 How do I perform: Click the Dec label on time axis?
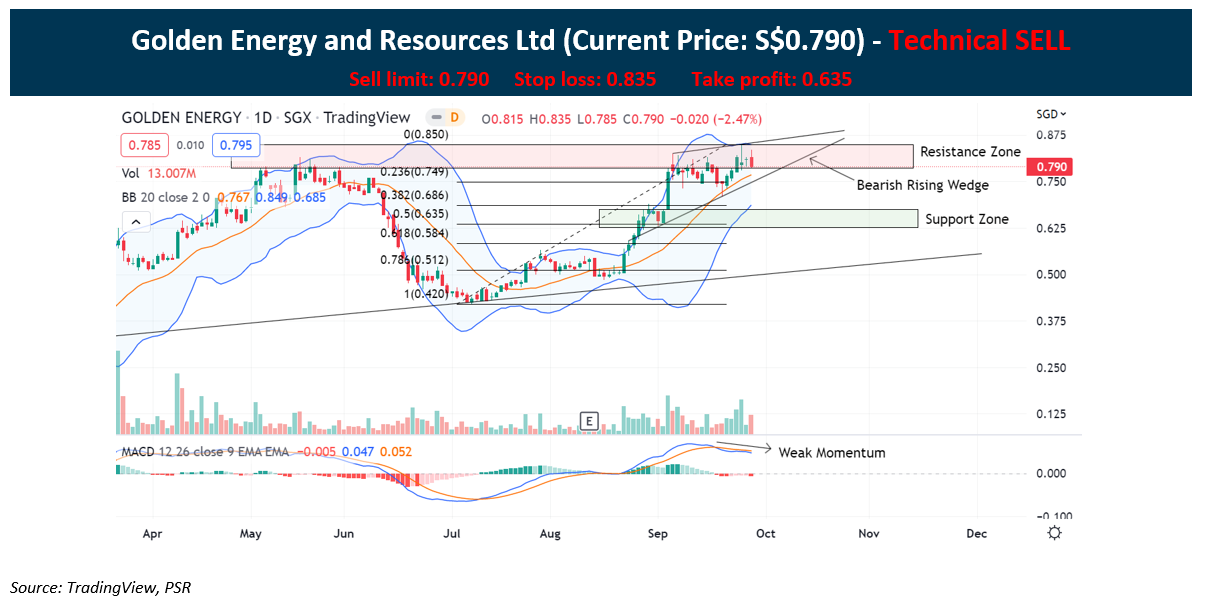pyautogui.click(x=976, y=533)
